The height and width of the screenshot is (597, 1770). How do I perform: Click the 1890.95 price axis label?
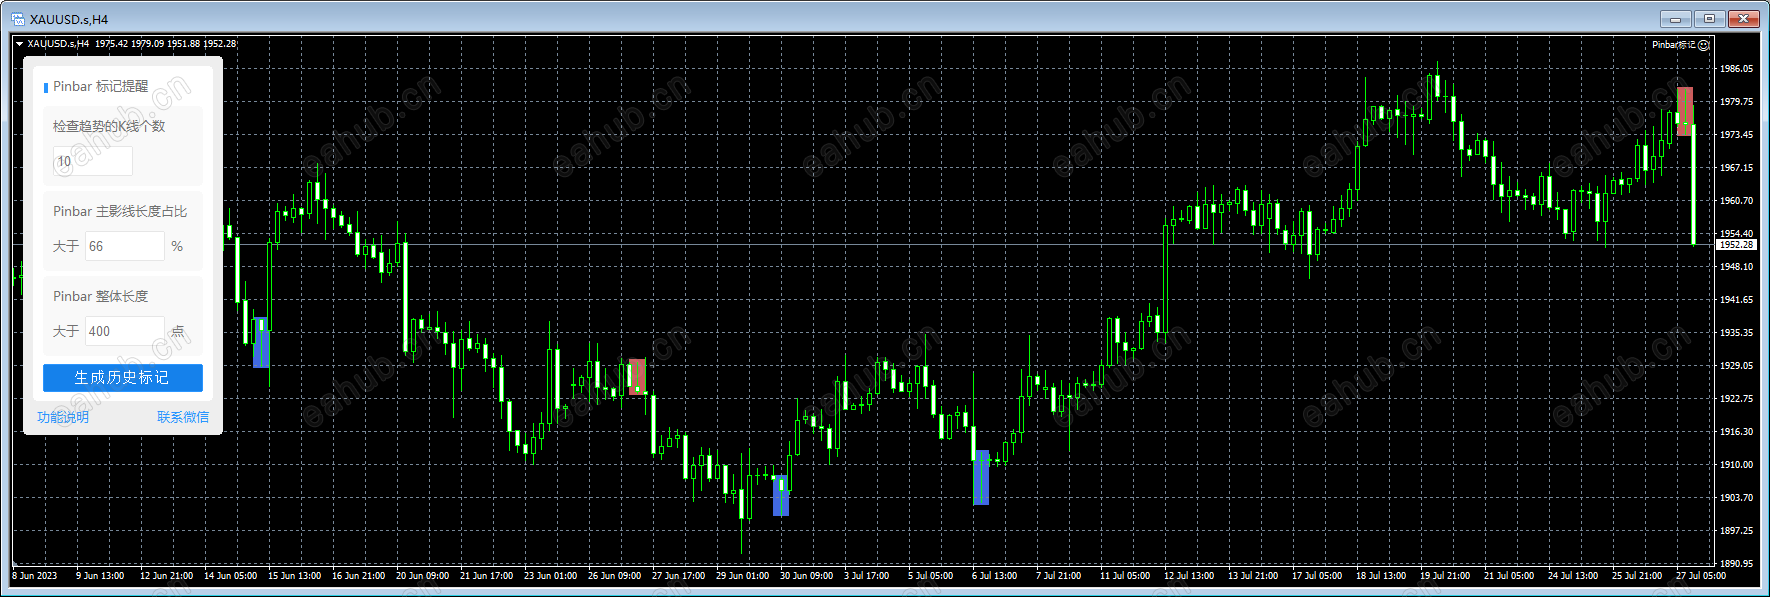click(1736, 564)
